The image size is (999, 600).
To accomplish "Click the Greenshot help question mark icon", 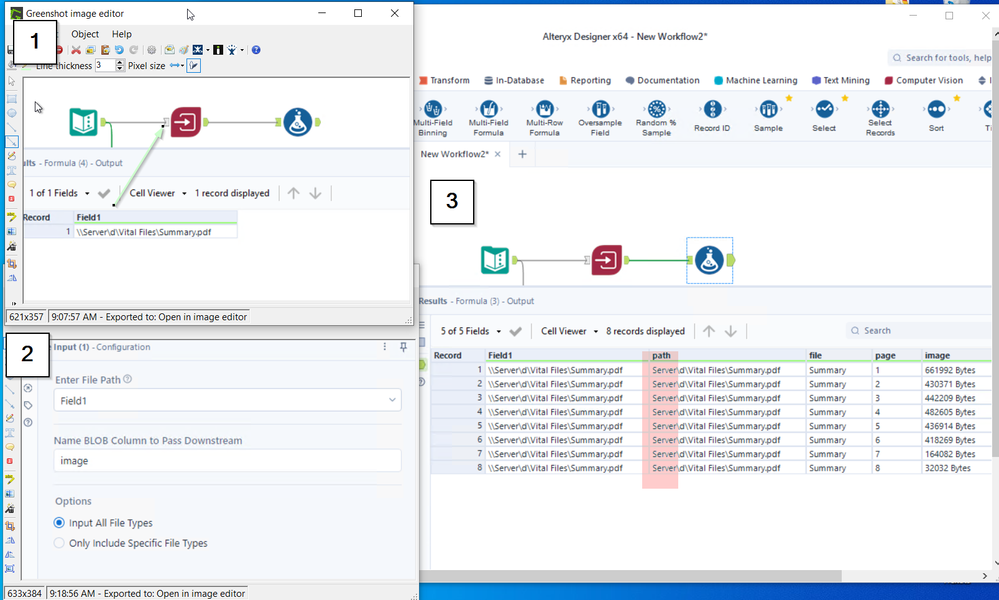I will (x=256, y=50).
